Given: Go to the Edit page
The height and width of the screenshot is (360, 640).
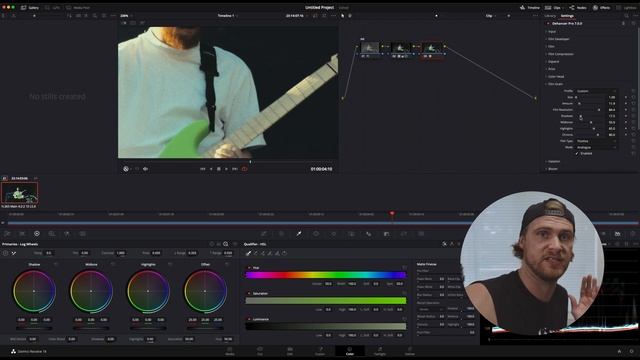Looking at the screenshot, I should click(x=289, y=351).
